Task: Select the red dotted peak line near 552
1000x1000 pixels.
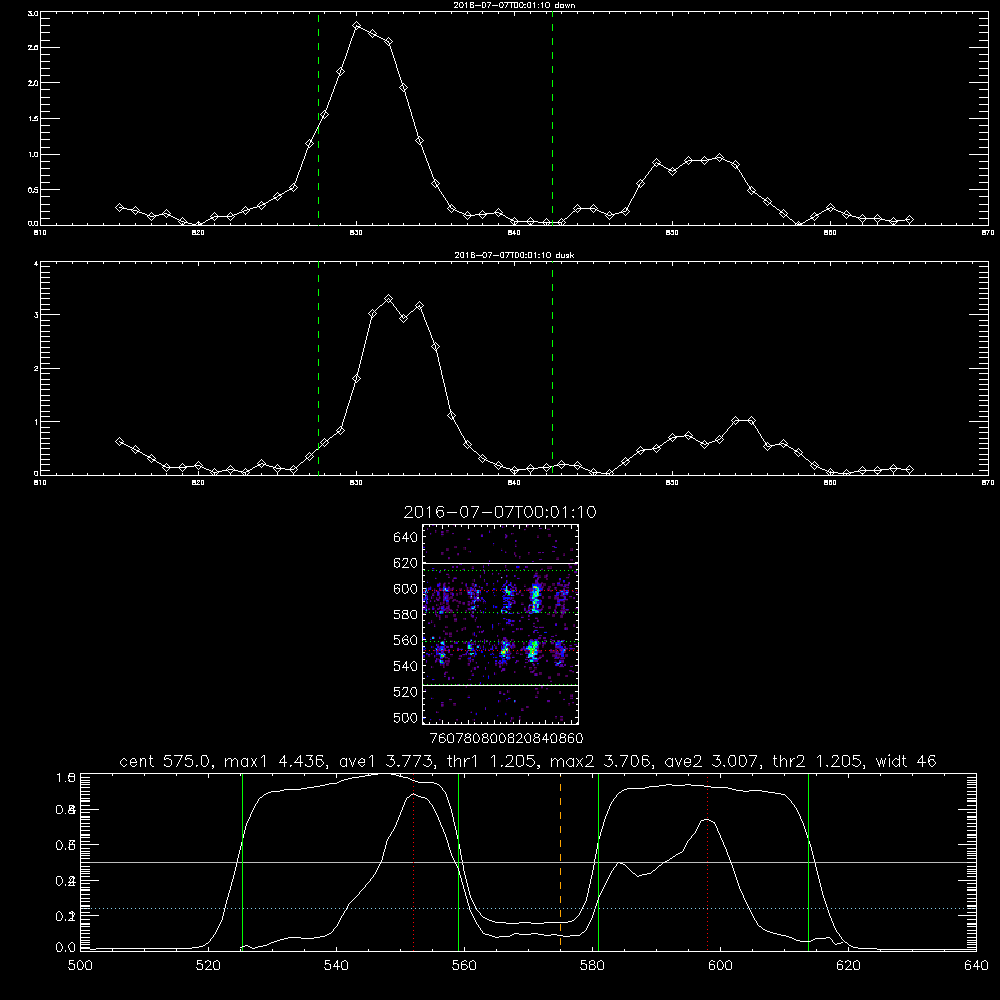Action: (414, 861)
